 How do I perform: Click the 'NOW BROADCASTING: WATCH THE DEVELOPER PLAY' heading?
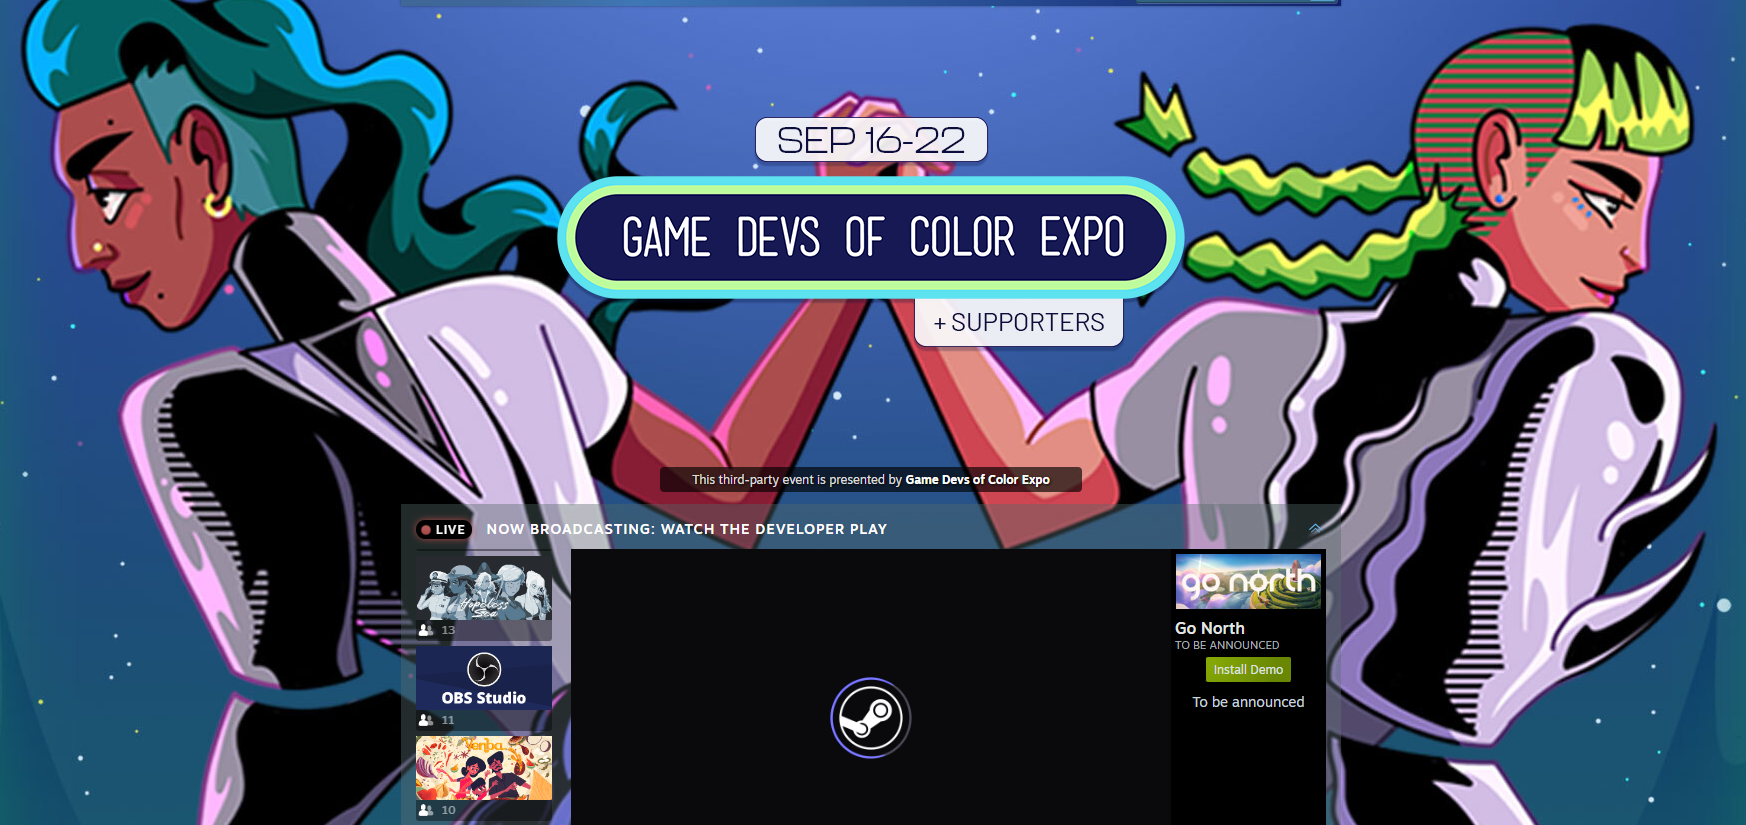[687, 529]
